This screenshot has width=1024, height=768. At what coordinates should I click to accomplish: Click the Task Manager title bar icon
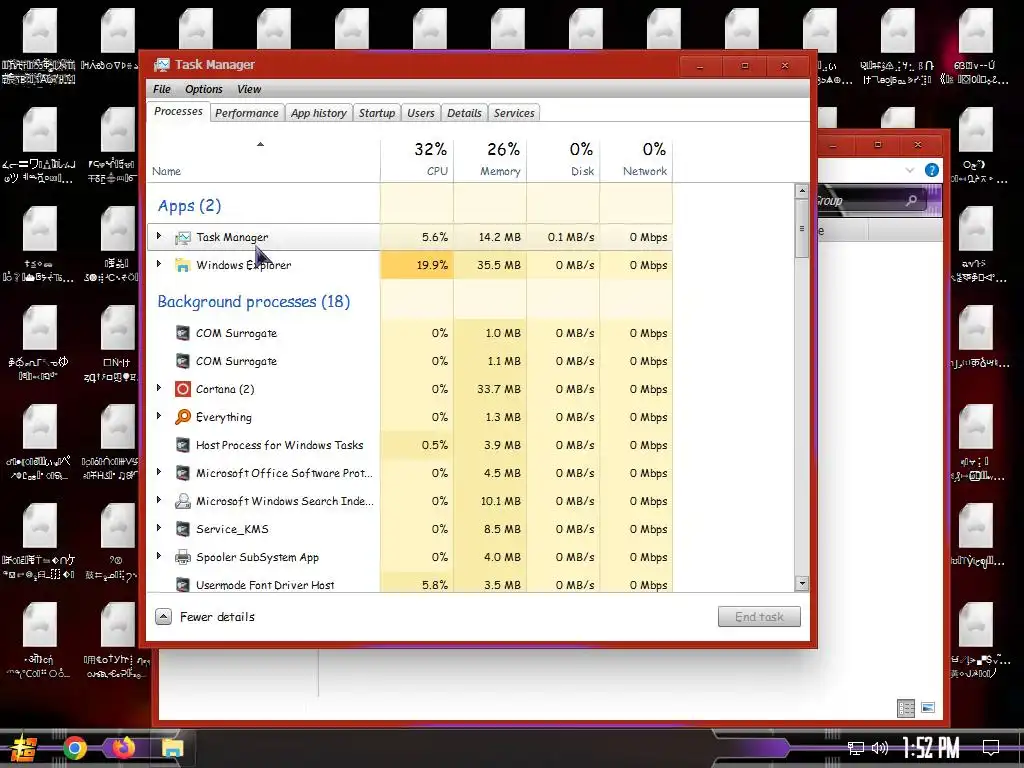[x=161, y=65]
